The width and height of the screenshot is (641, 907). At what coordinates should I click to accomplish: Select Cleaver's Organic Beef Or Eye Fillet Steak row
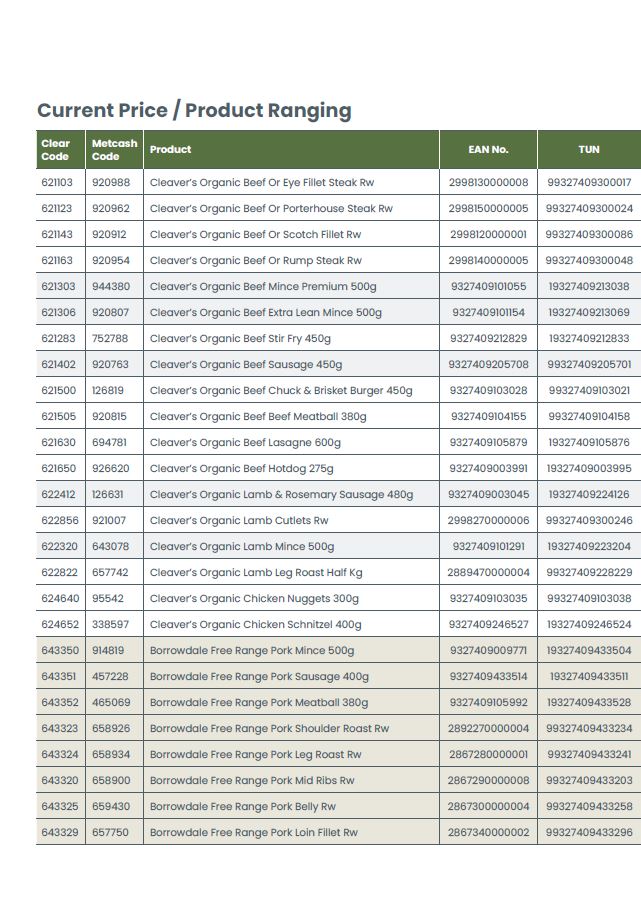(x=262, y=183)
